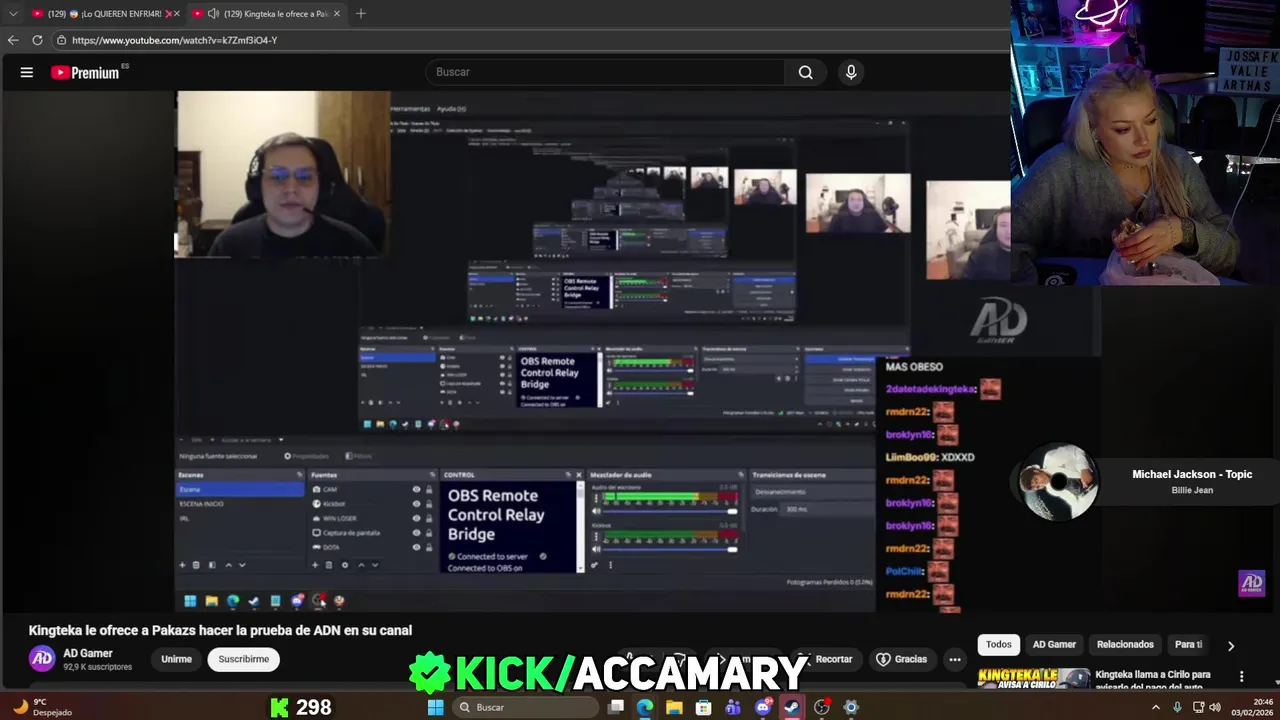Open the Kingteka llama a Cirilo thumbnail
Viewport: 1280px width, 720px height.
[x=1034, y=678]
